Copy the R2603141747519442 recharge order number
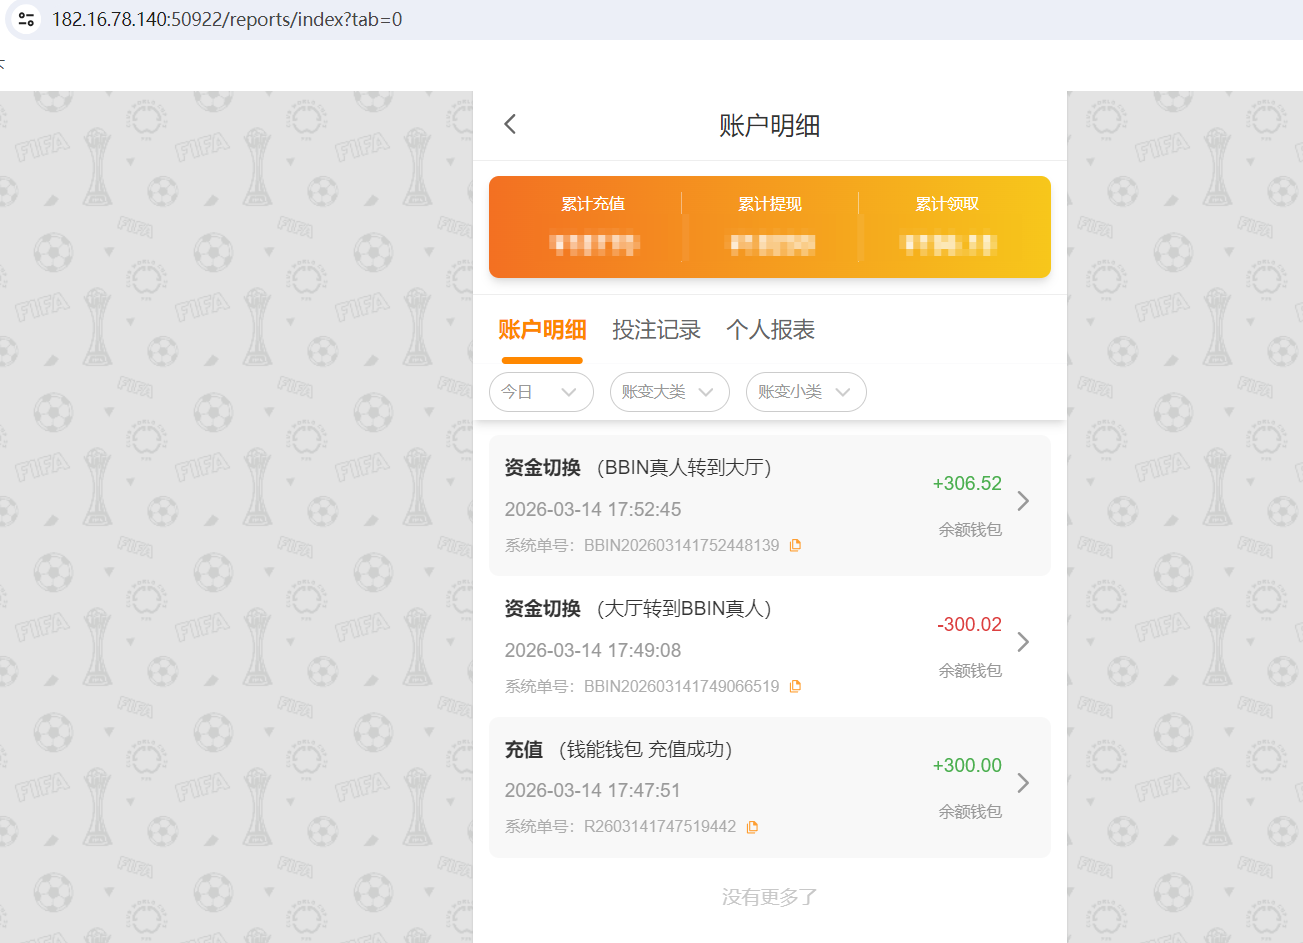The width and height of the screenshot is (1303, 943). 753,826
